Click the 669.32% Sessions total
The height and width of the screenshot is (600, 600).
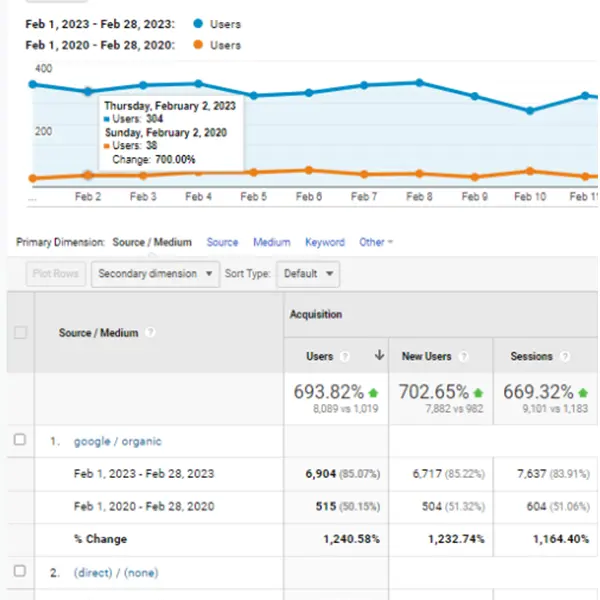(538, 392)
